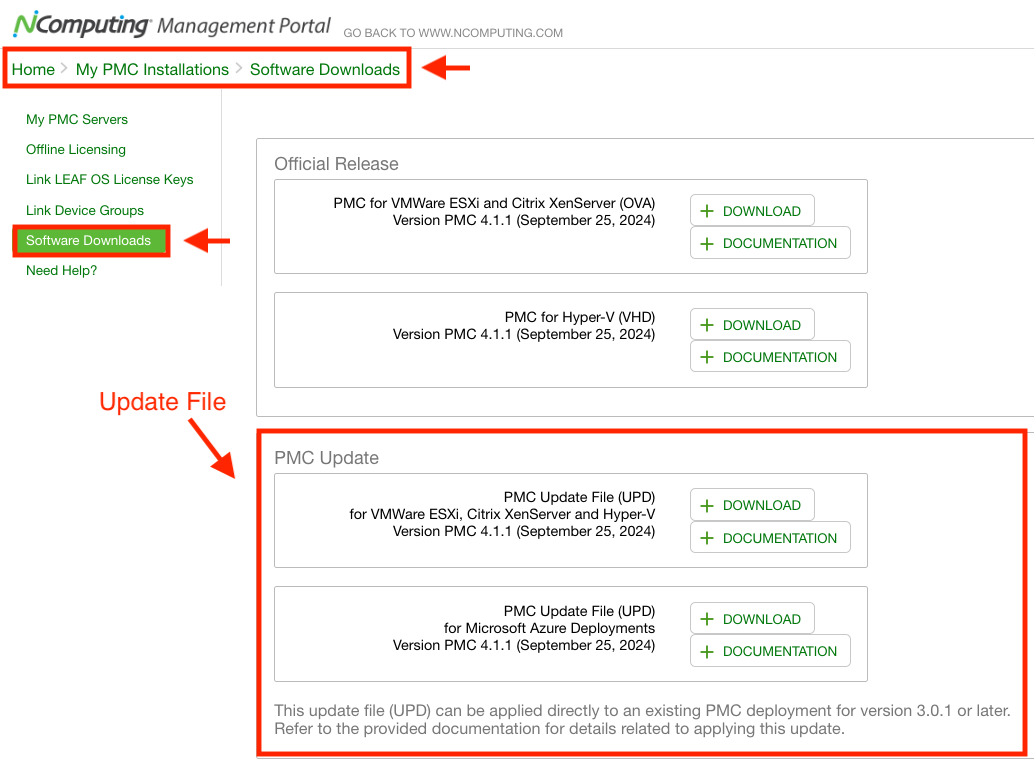Open Need Help? in sidebar
The width and height of the screenshot is (1034, 771).
tap(61, 270)
